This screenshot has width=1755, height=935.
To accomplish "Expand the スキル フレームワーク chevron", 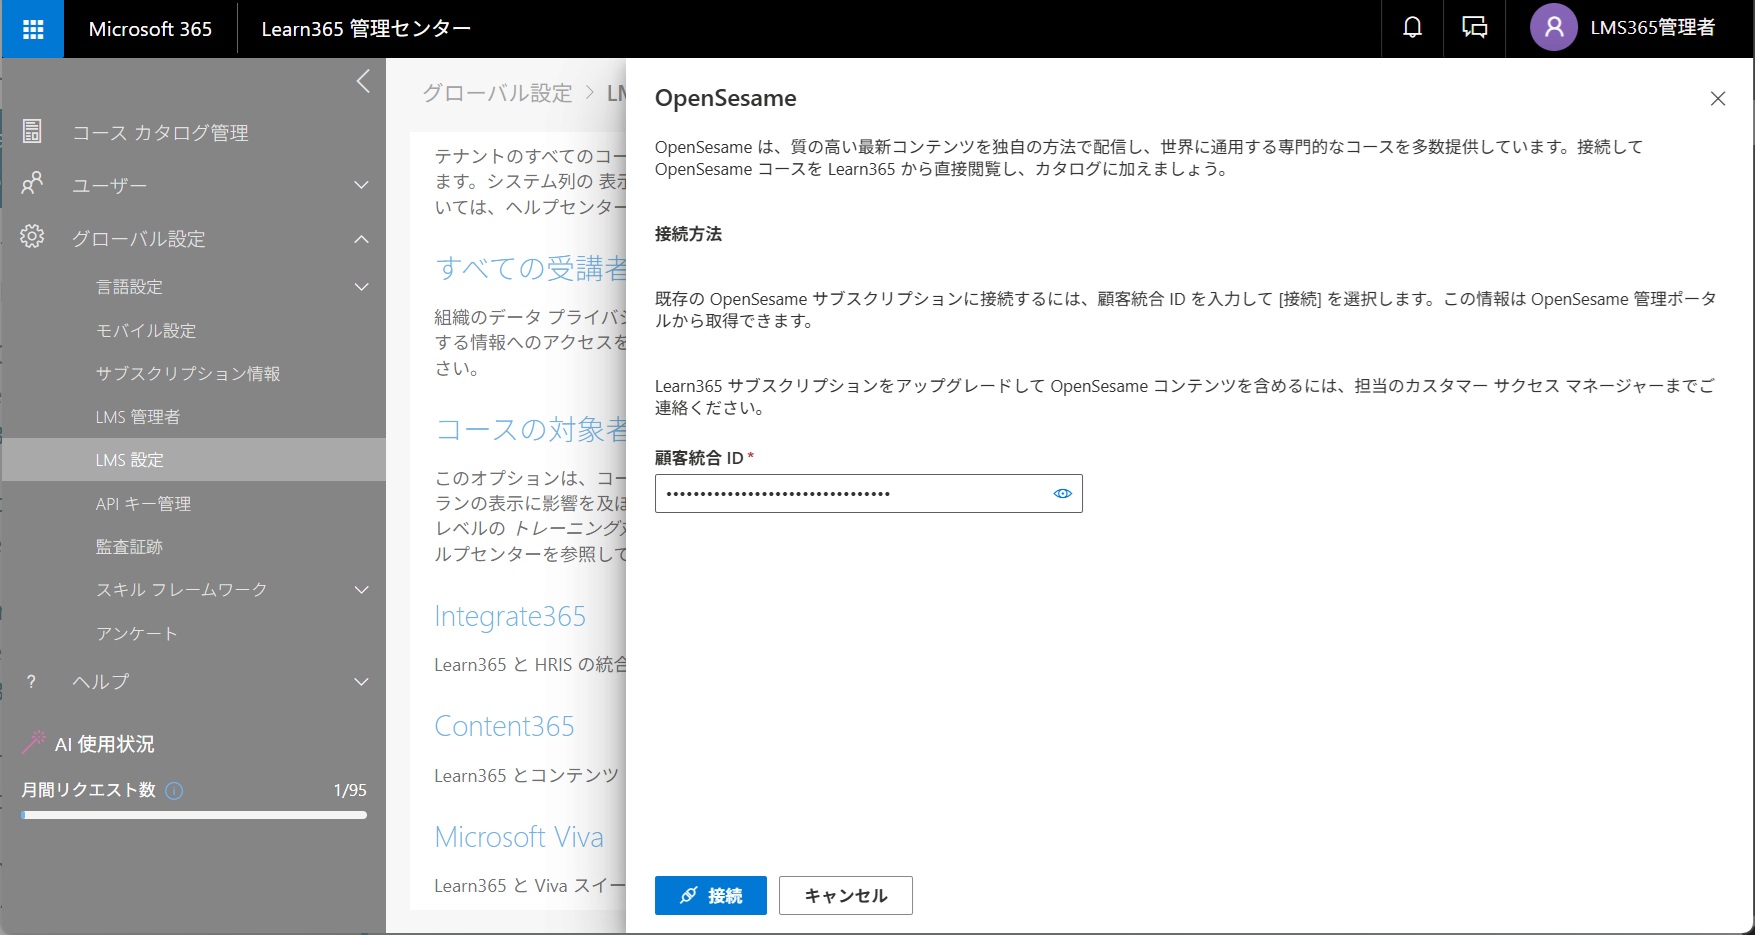I will [x=362, y=590].
